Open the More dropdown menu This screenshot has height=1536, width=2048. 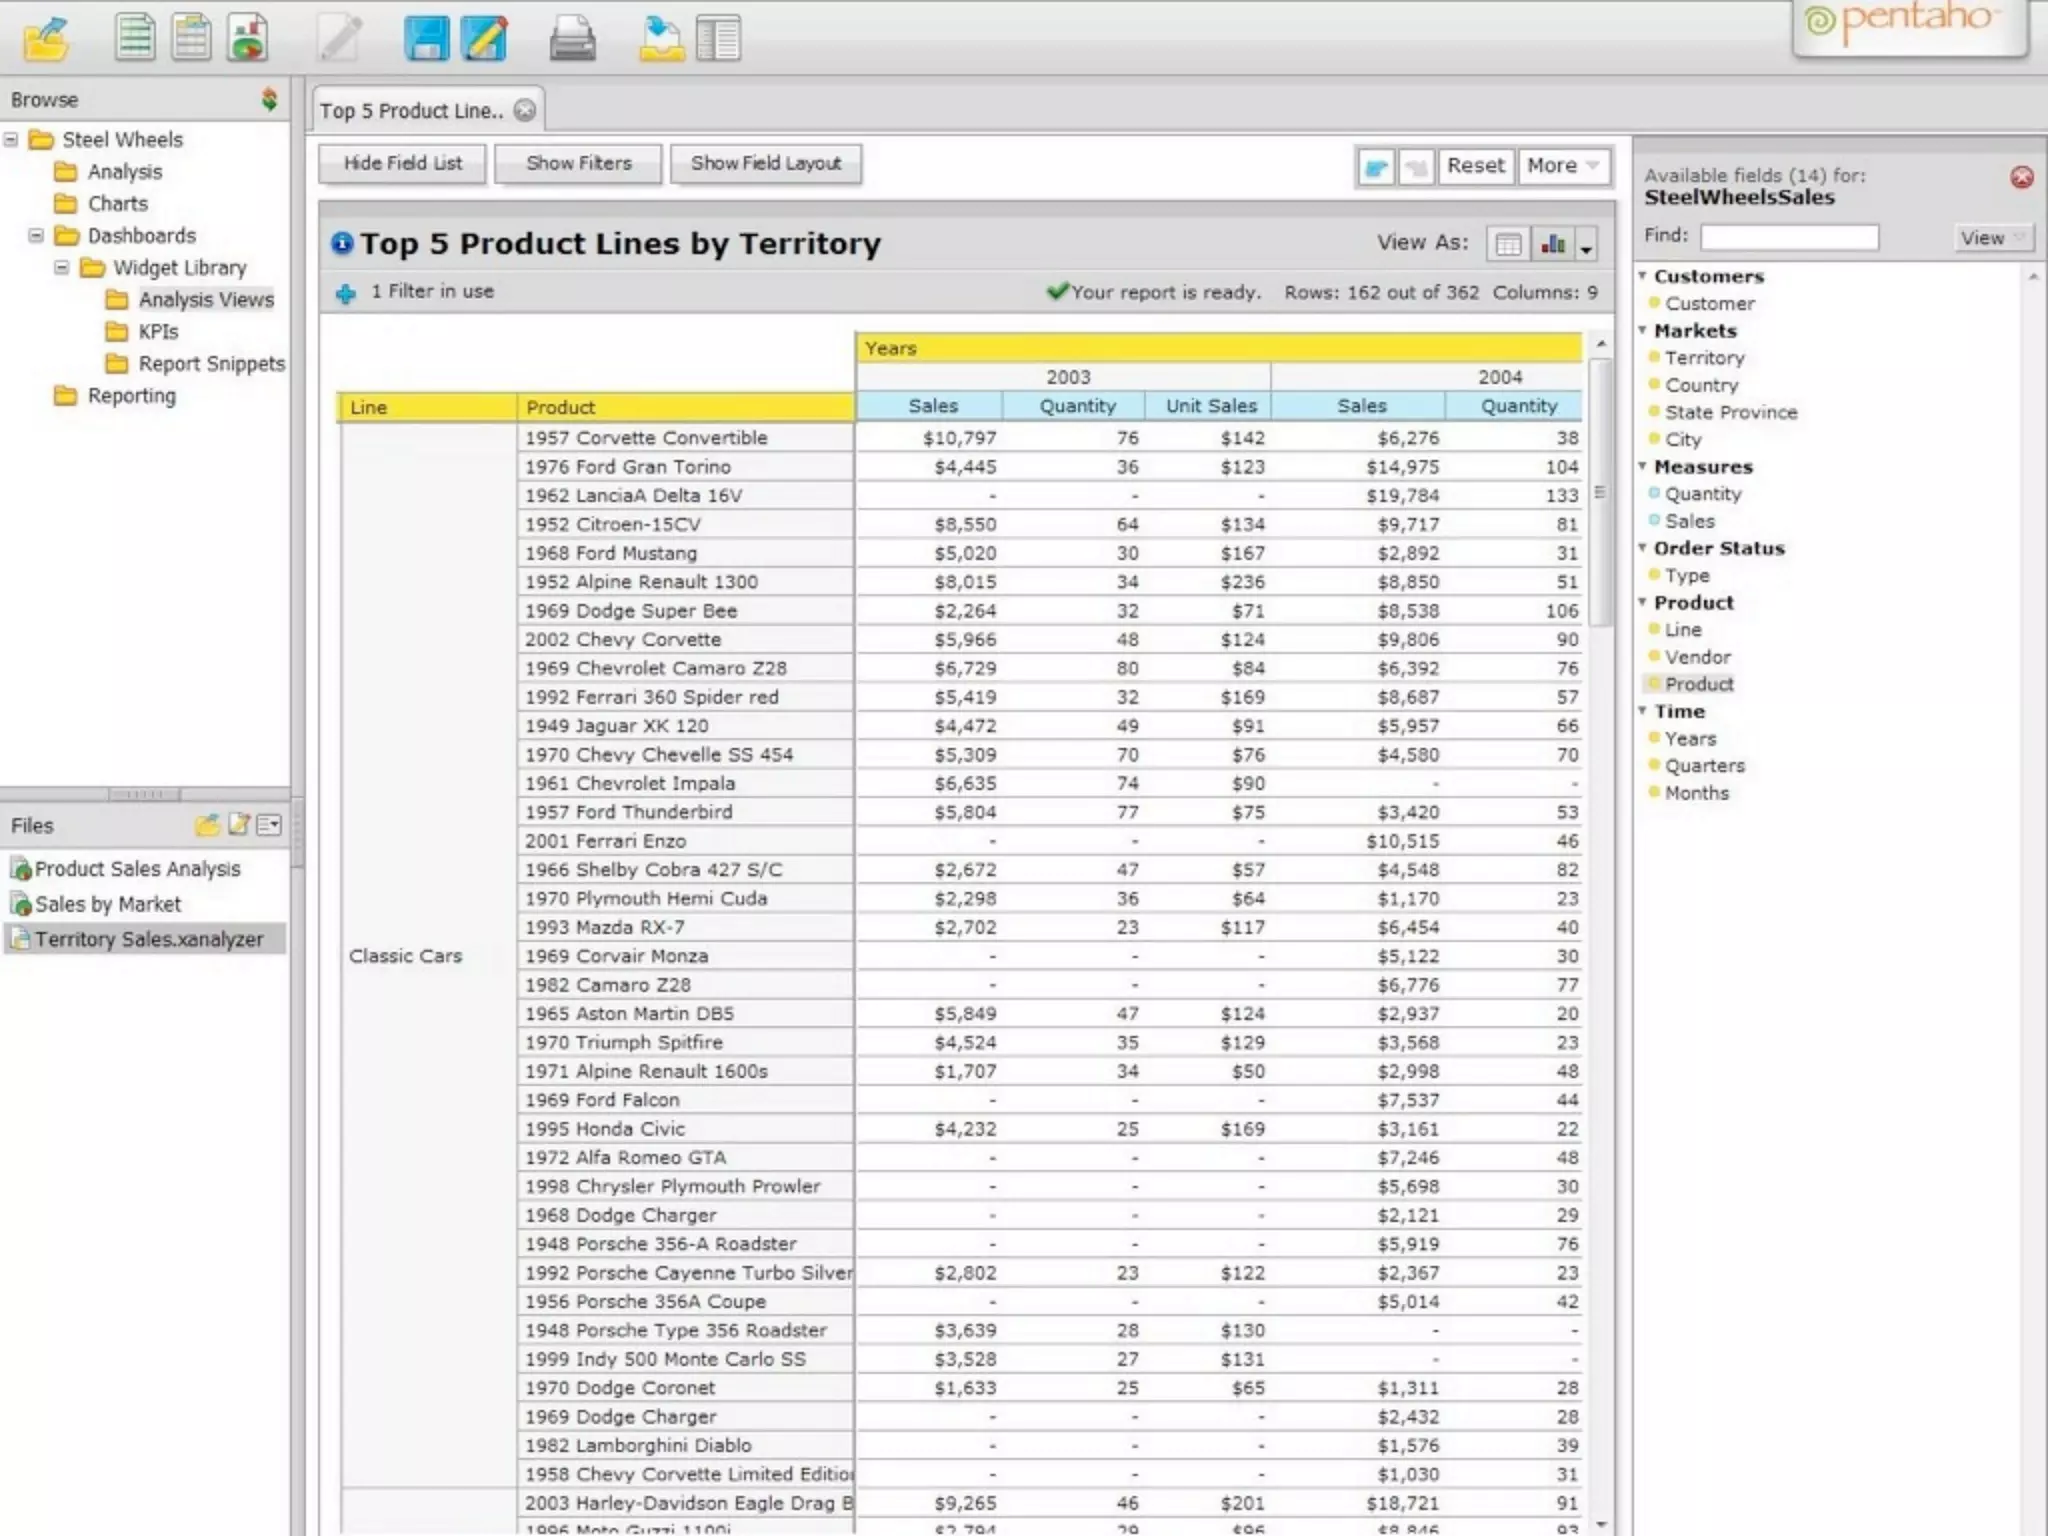(1563, 166)
